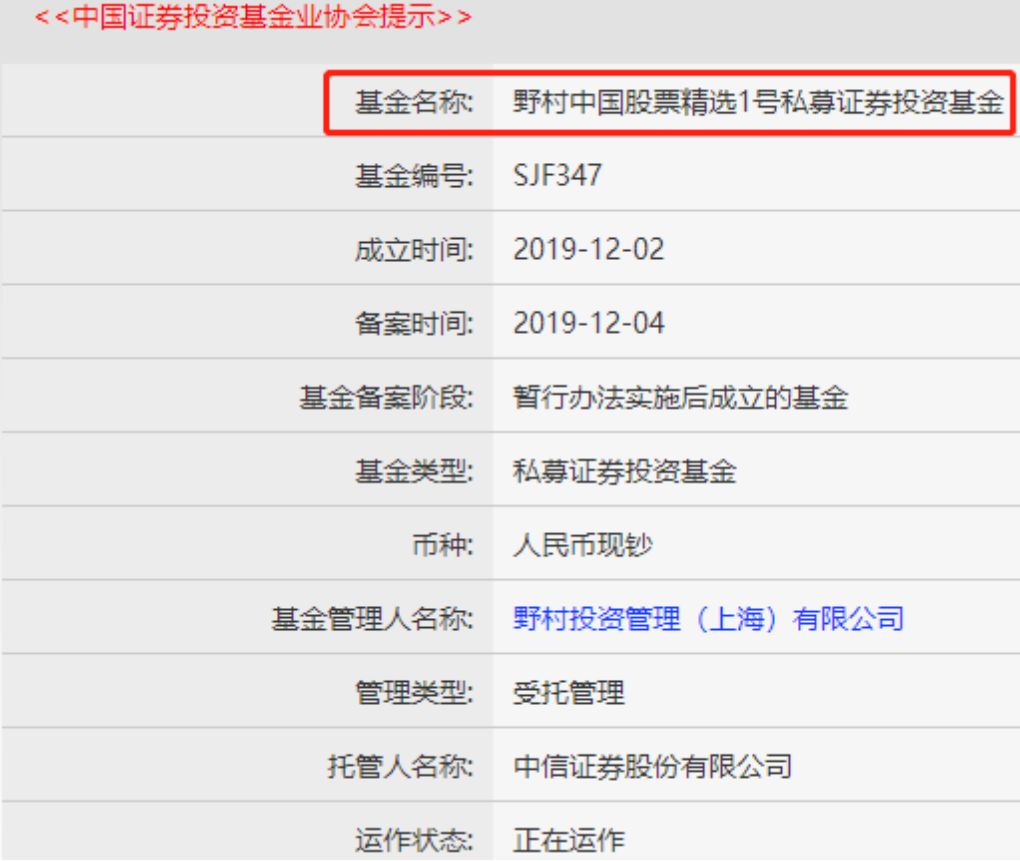Select custodian value 中信证券股份有限公司
This screenshot has width=1020, height=861.
pyautogui.click(x=652, y=767)
